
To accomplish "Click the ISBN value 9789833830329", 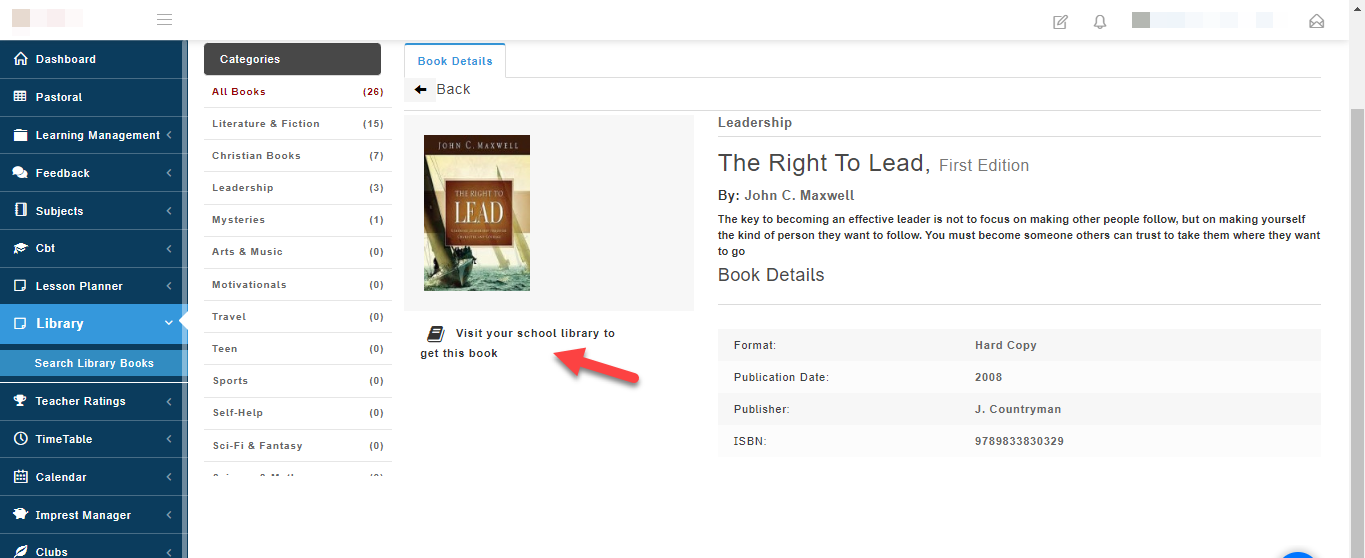I will pyautogui.click(x=1019, y=441).
